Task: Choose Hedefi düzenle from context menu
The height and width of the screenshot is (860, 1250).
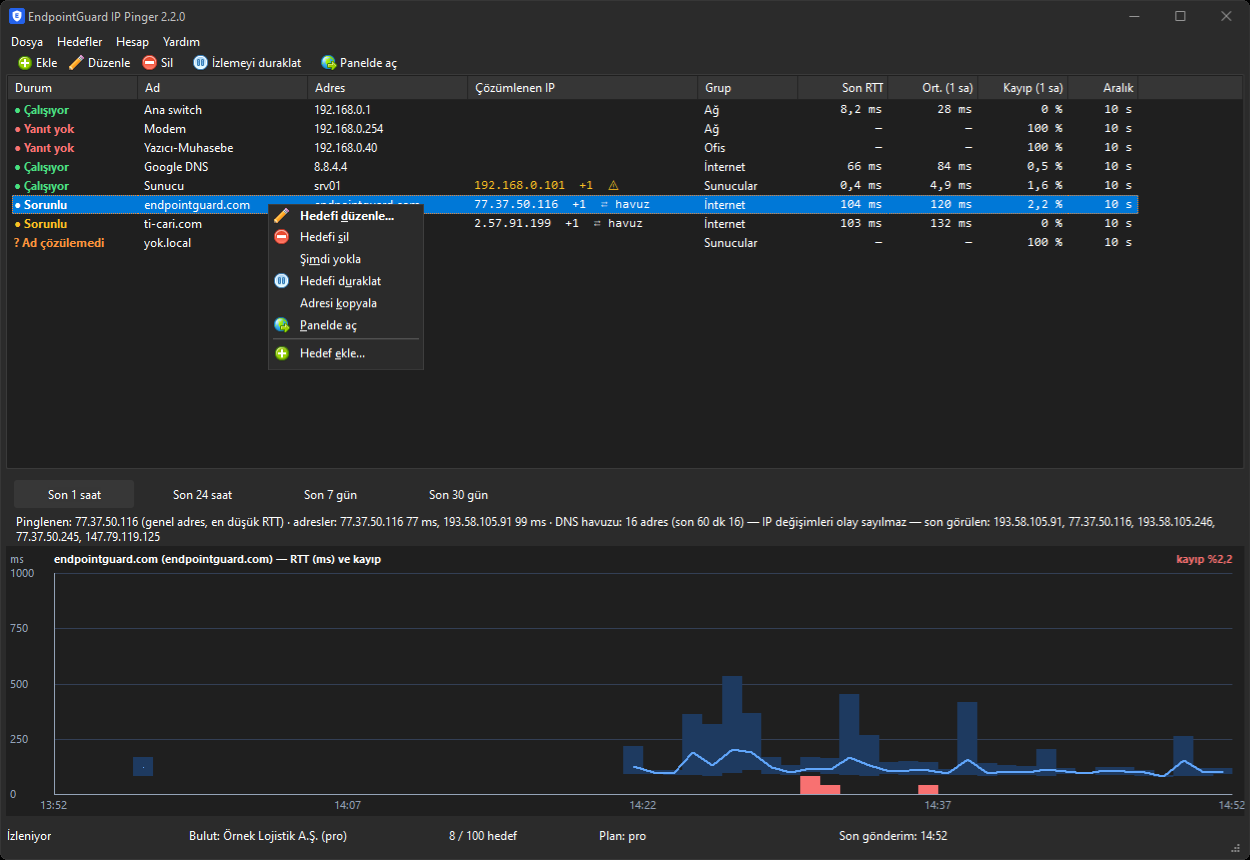Action: coord(346,215)
